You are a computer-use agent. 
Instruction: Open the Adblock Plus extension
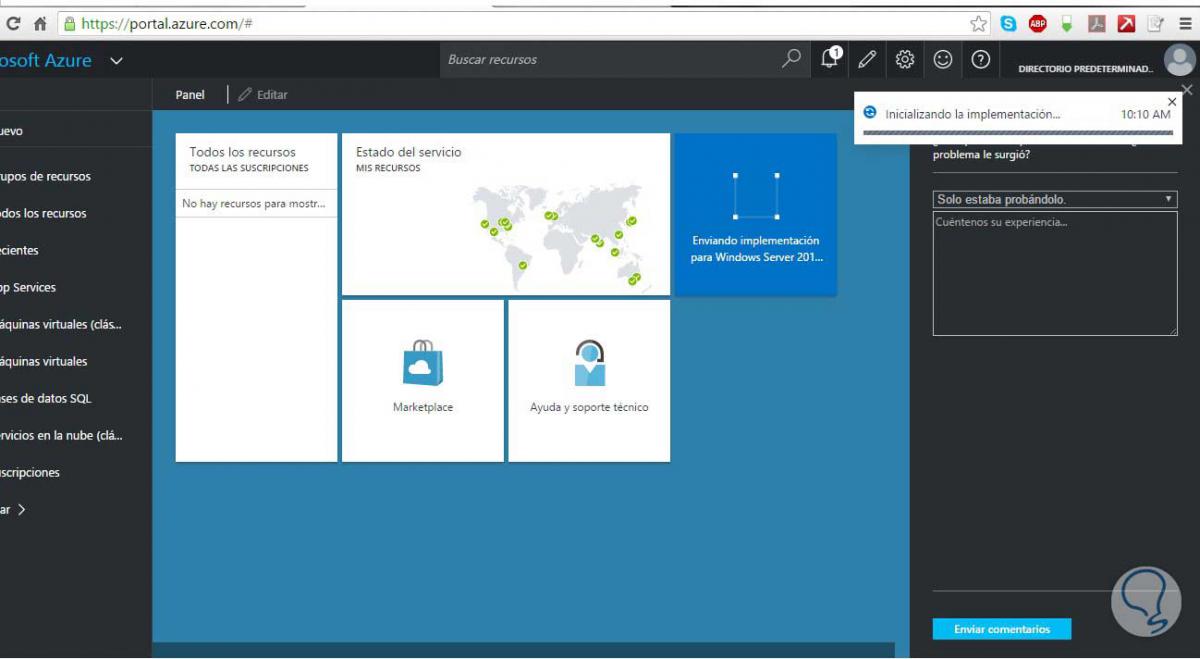(1038, 23)
